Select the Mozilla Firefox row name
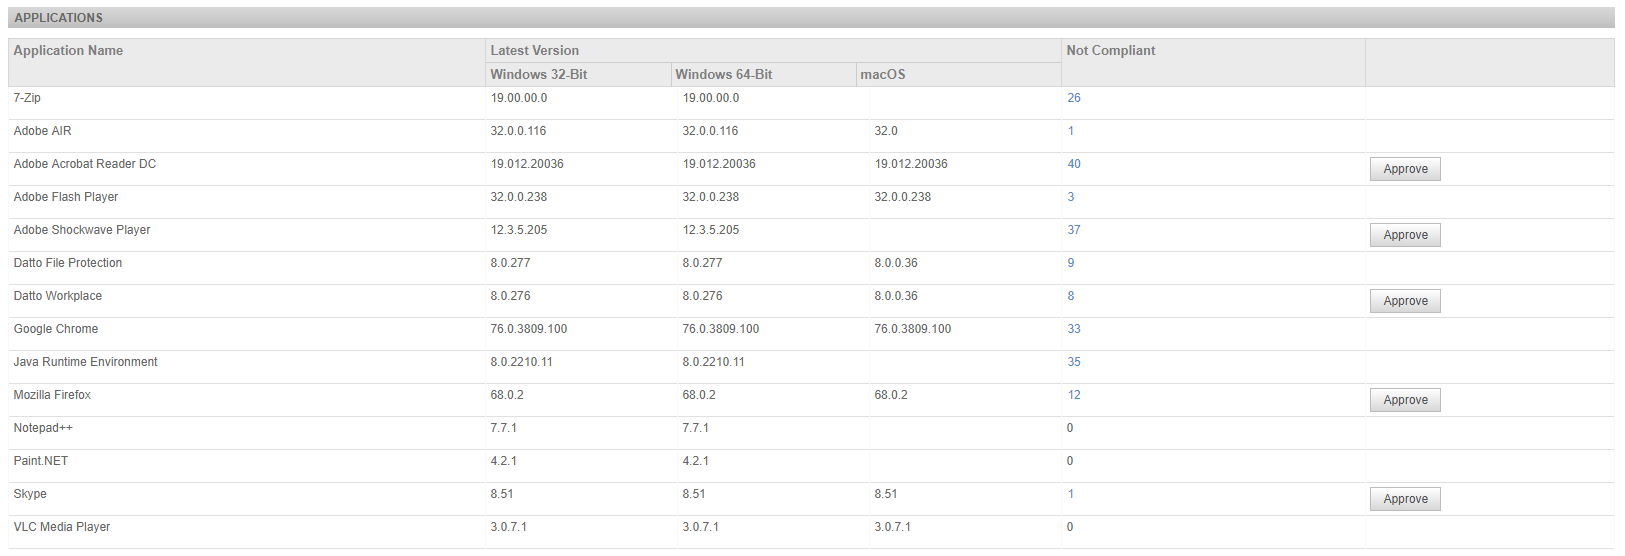Viewport: 1625px width, 556px height. pos(52,395)
